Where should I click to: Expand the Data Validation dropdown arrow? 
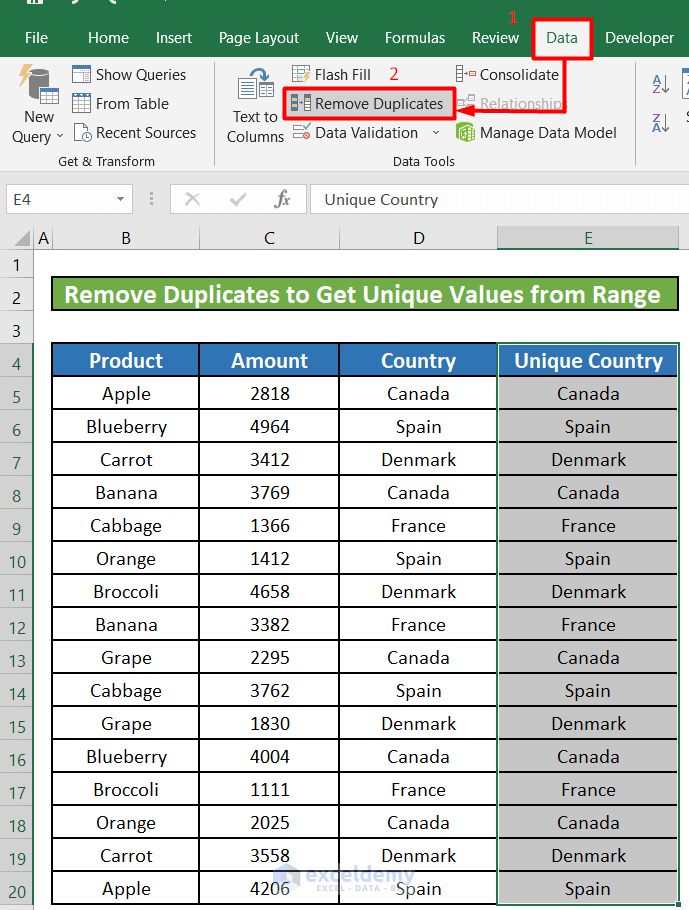[436, 133]
